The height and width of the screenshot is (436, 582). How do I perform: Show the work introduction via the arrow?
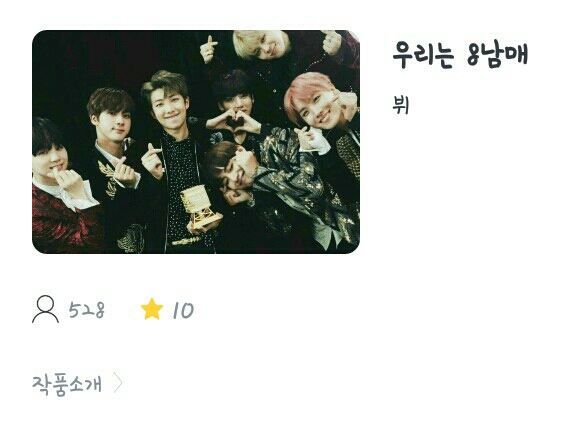point(118,383)
